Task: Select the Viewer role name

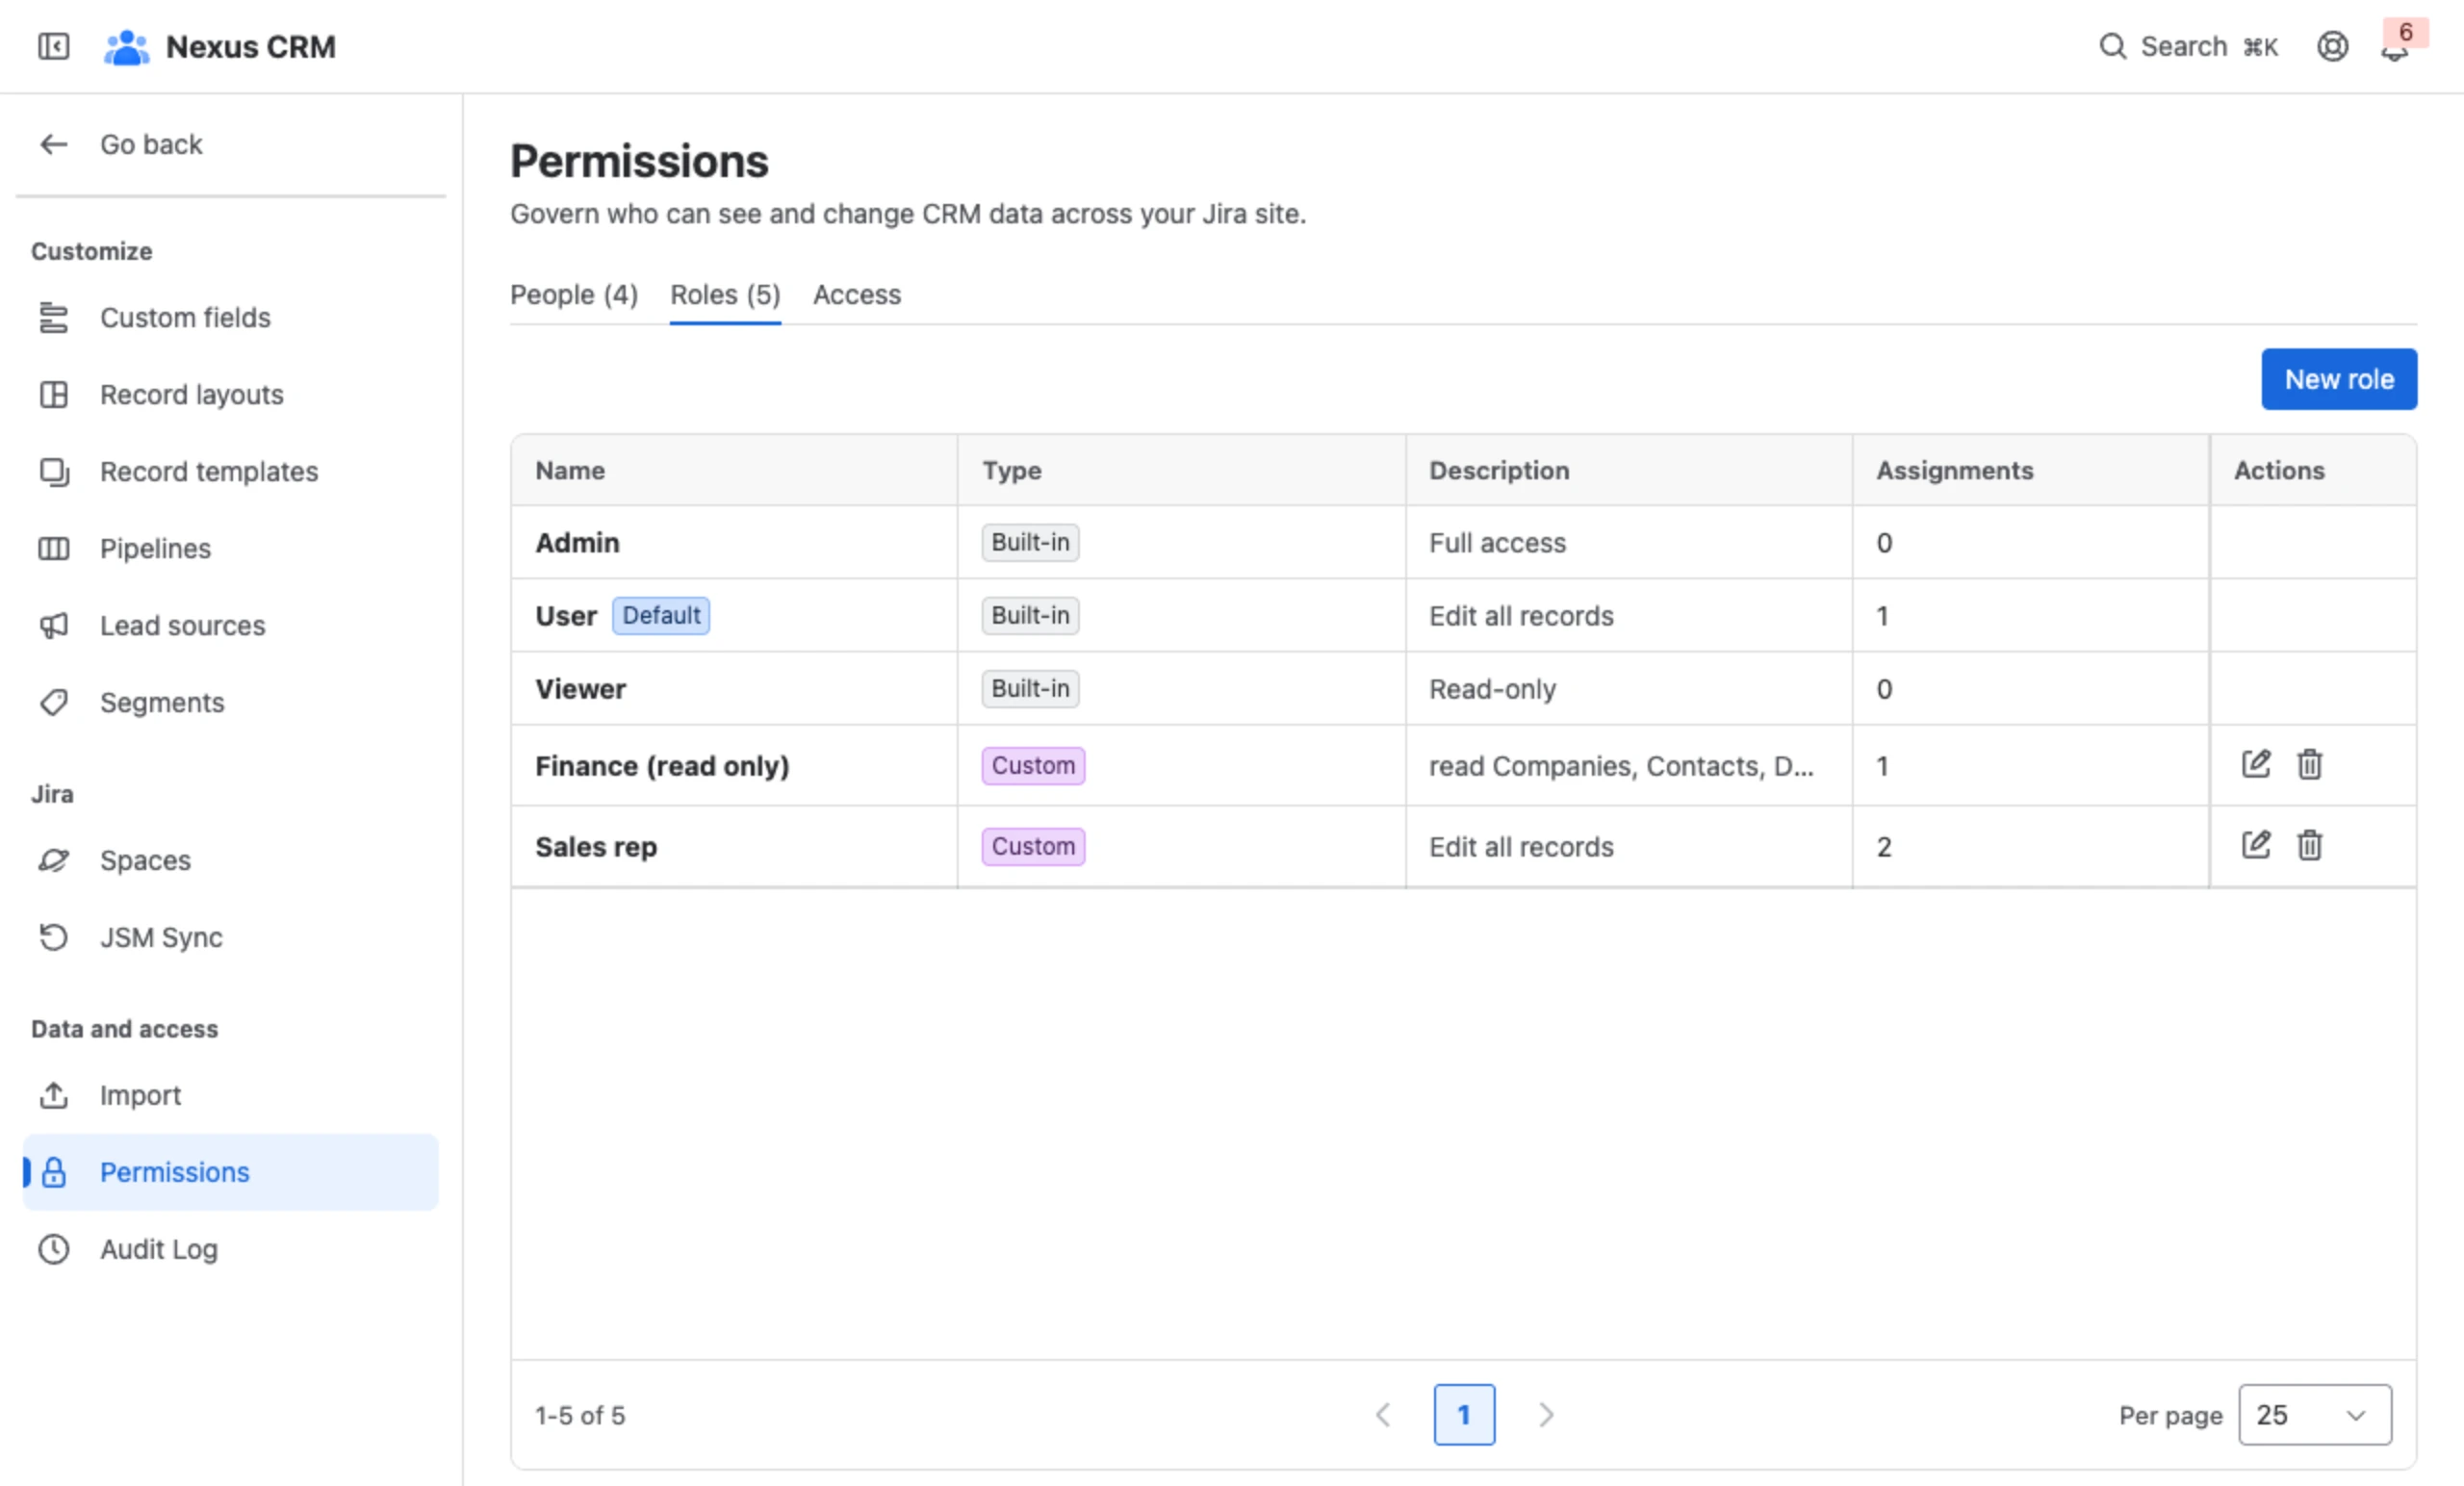Action: click(x=580, y=688)
